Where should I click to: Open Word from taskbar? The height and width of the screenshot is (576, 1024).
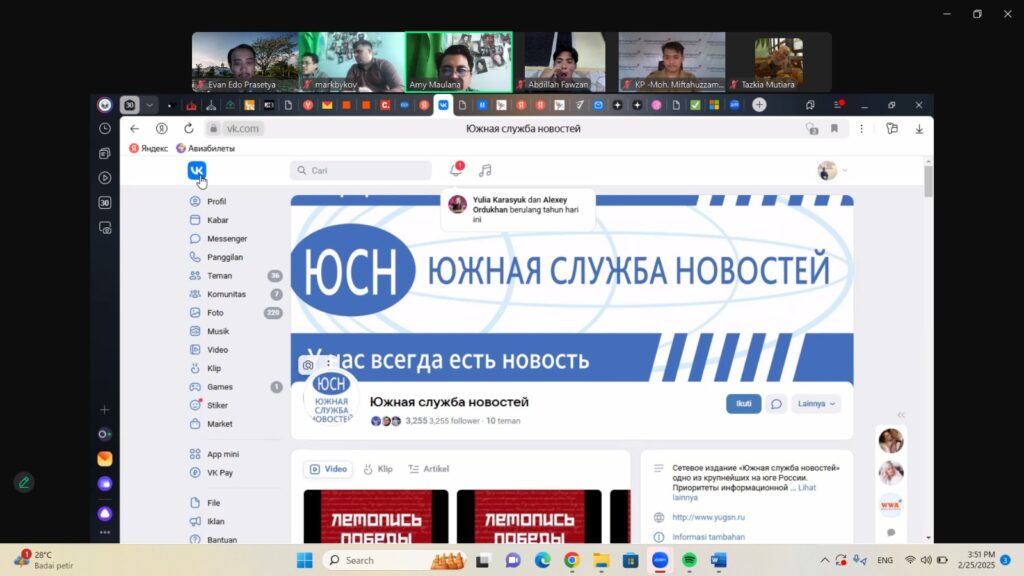[x=718, y=560]
